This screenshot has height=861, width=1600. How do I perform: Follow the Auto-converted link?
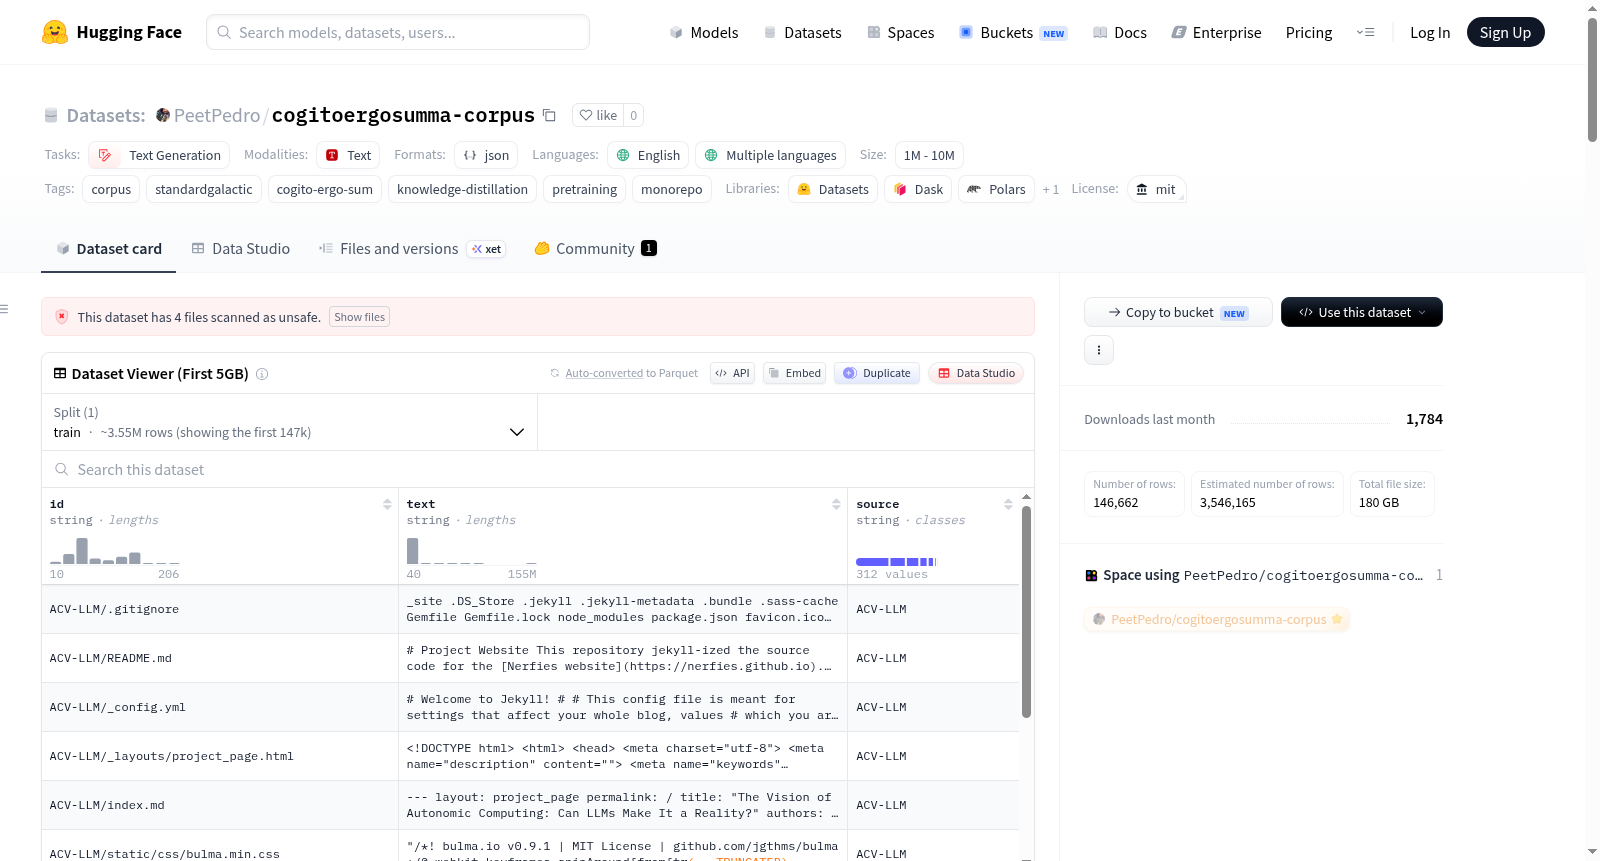604,373
